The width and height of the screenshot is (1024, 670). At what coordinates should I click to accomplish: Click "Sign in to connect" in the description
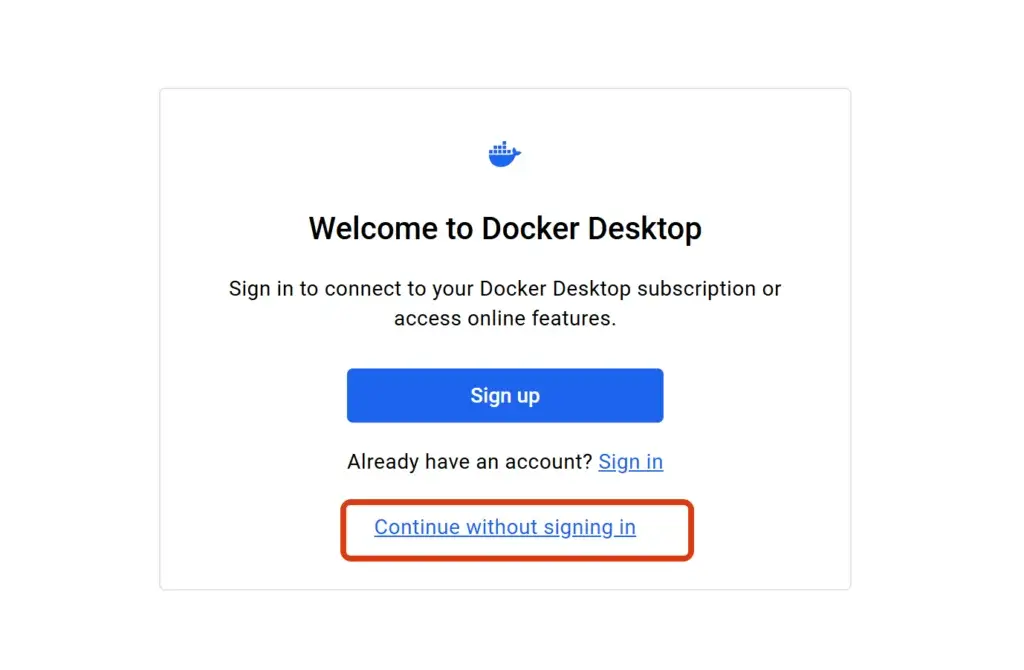300,289
